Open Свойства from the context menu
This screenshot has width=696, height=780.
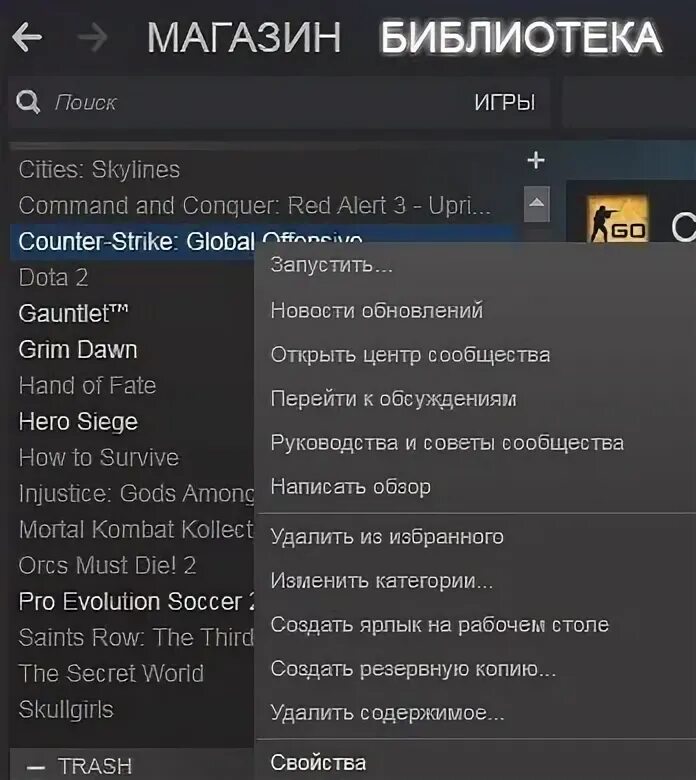[318, 763]
